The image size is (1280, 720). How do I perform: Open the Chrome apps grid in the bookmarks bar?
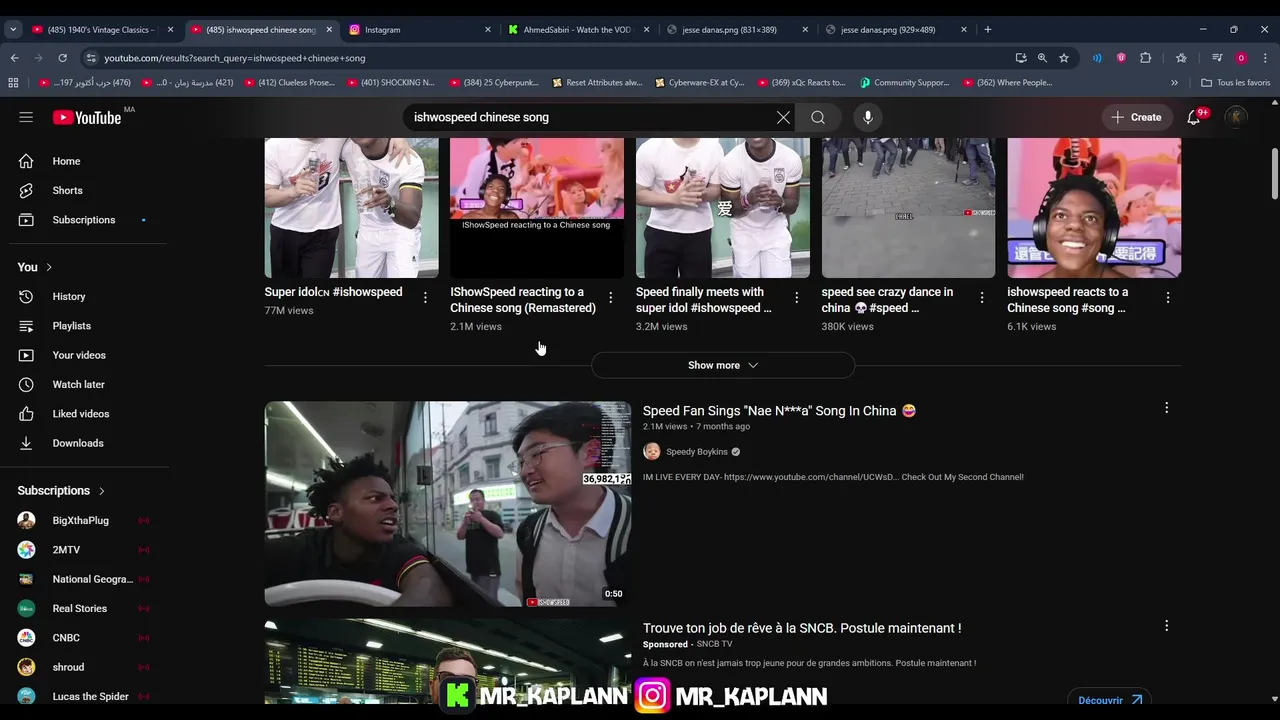[13, 83]
